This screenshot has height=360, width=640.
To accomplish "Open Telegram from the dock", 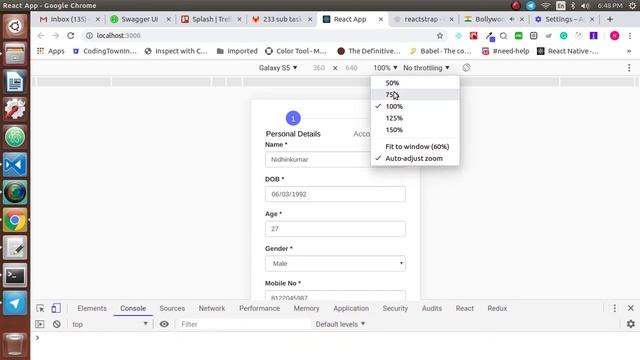I will pyautogui.click(x=15, y=303).
